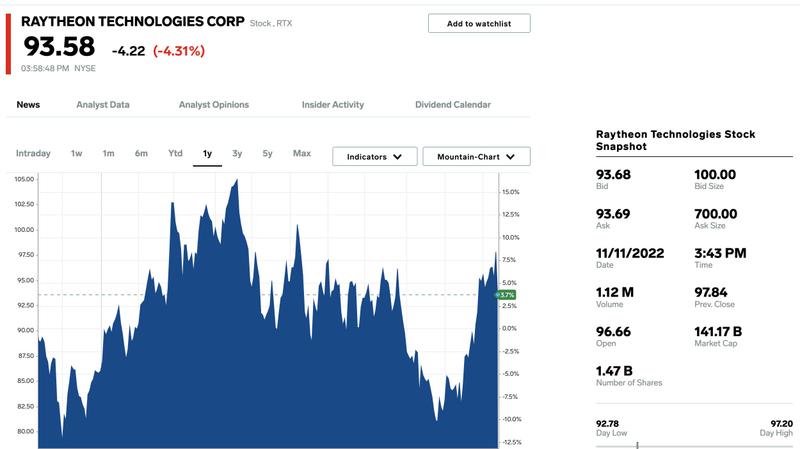This screenshot has width=800, height=449.
Task: Click the Time value 3:43 PM
Action: tap(720, 253)
